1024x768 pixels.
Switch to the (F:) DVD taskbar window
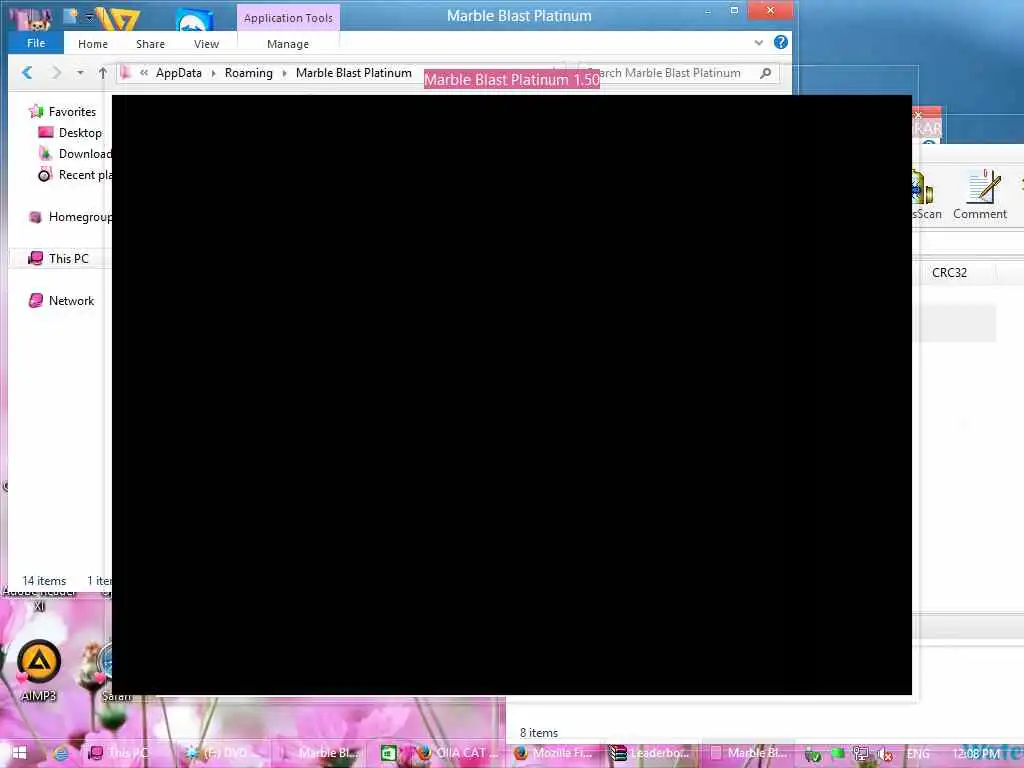[x=222, y=753]
